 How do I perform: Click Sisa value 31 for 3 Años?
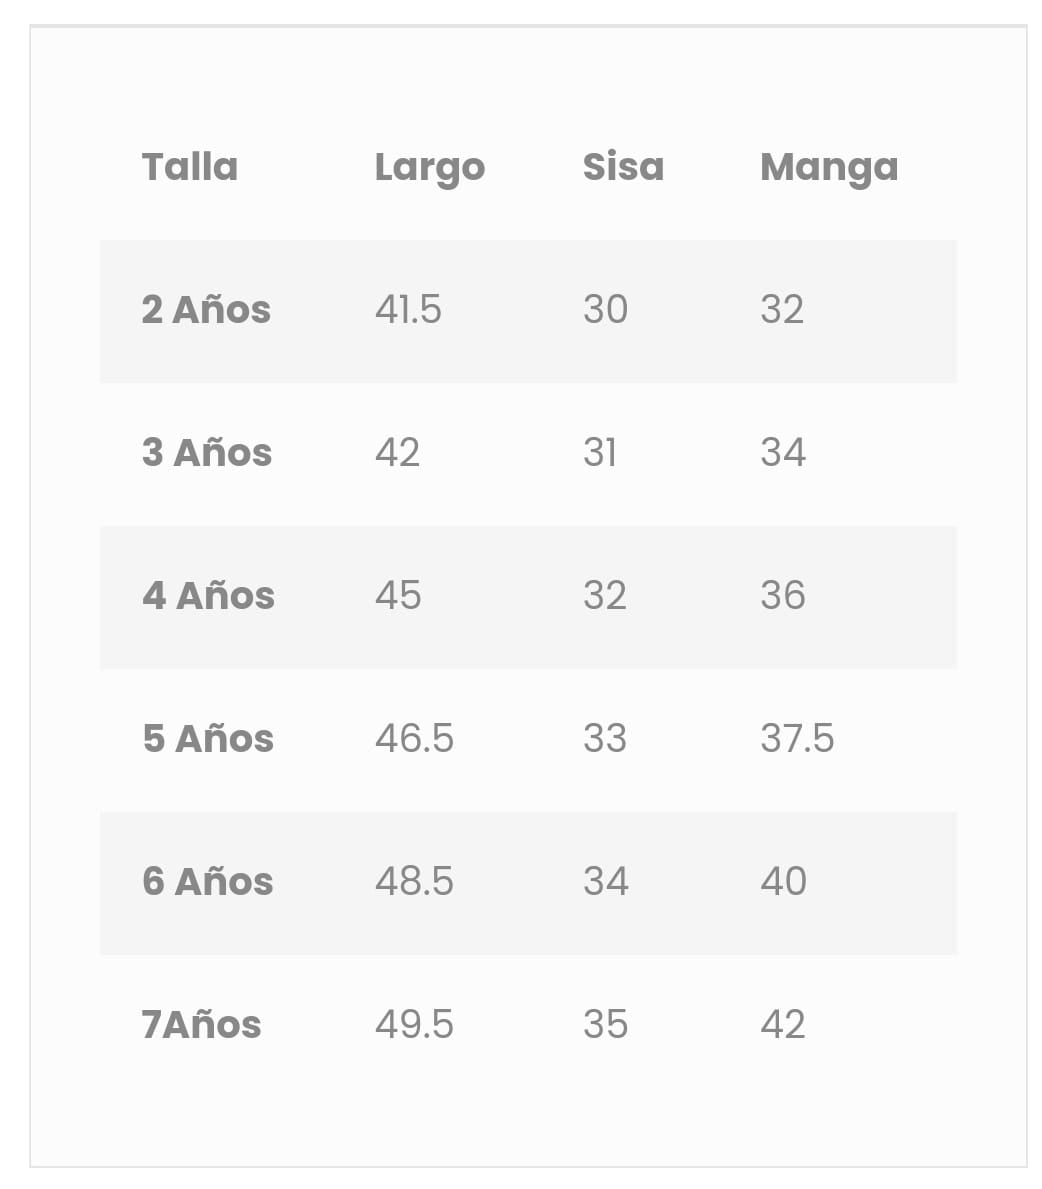600,453
